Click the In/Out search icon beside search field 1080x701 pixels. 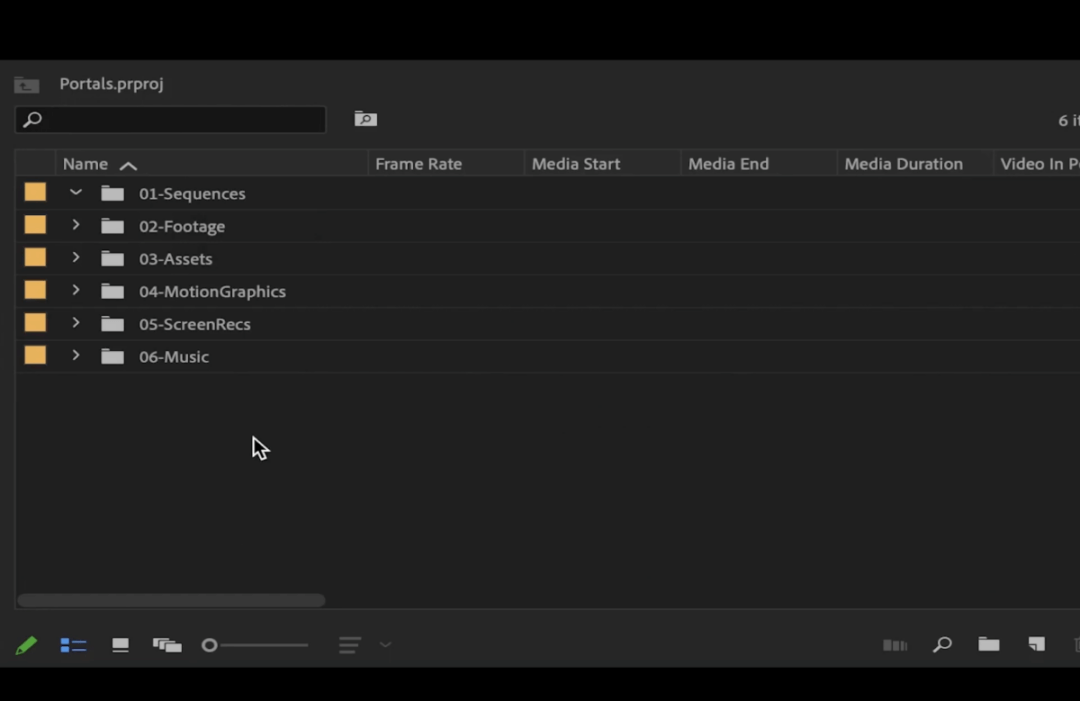(365, 118)
